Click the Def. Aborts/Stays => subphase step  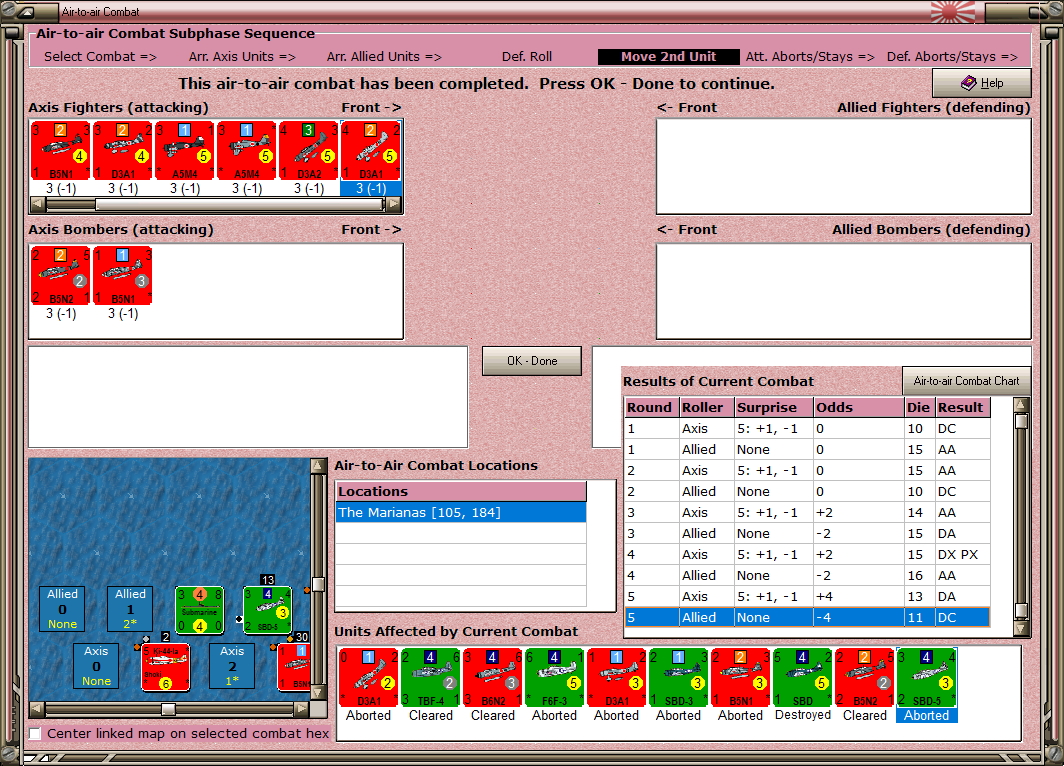[952, 57]
